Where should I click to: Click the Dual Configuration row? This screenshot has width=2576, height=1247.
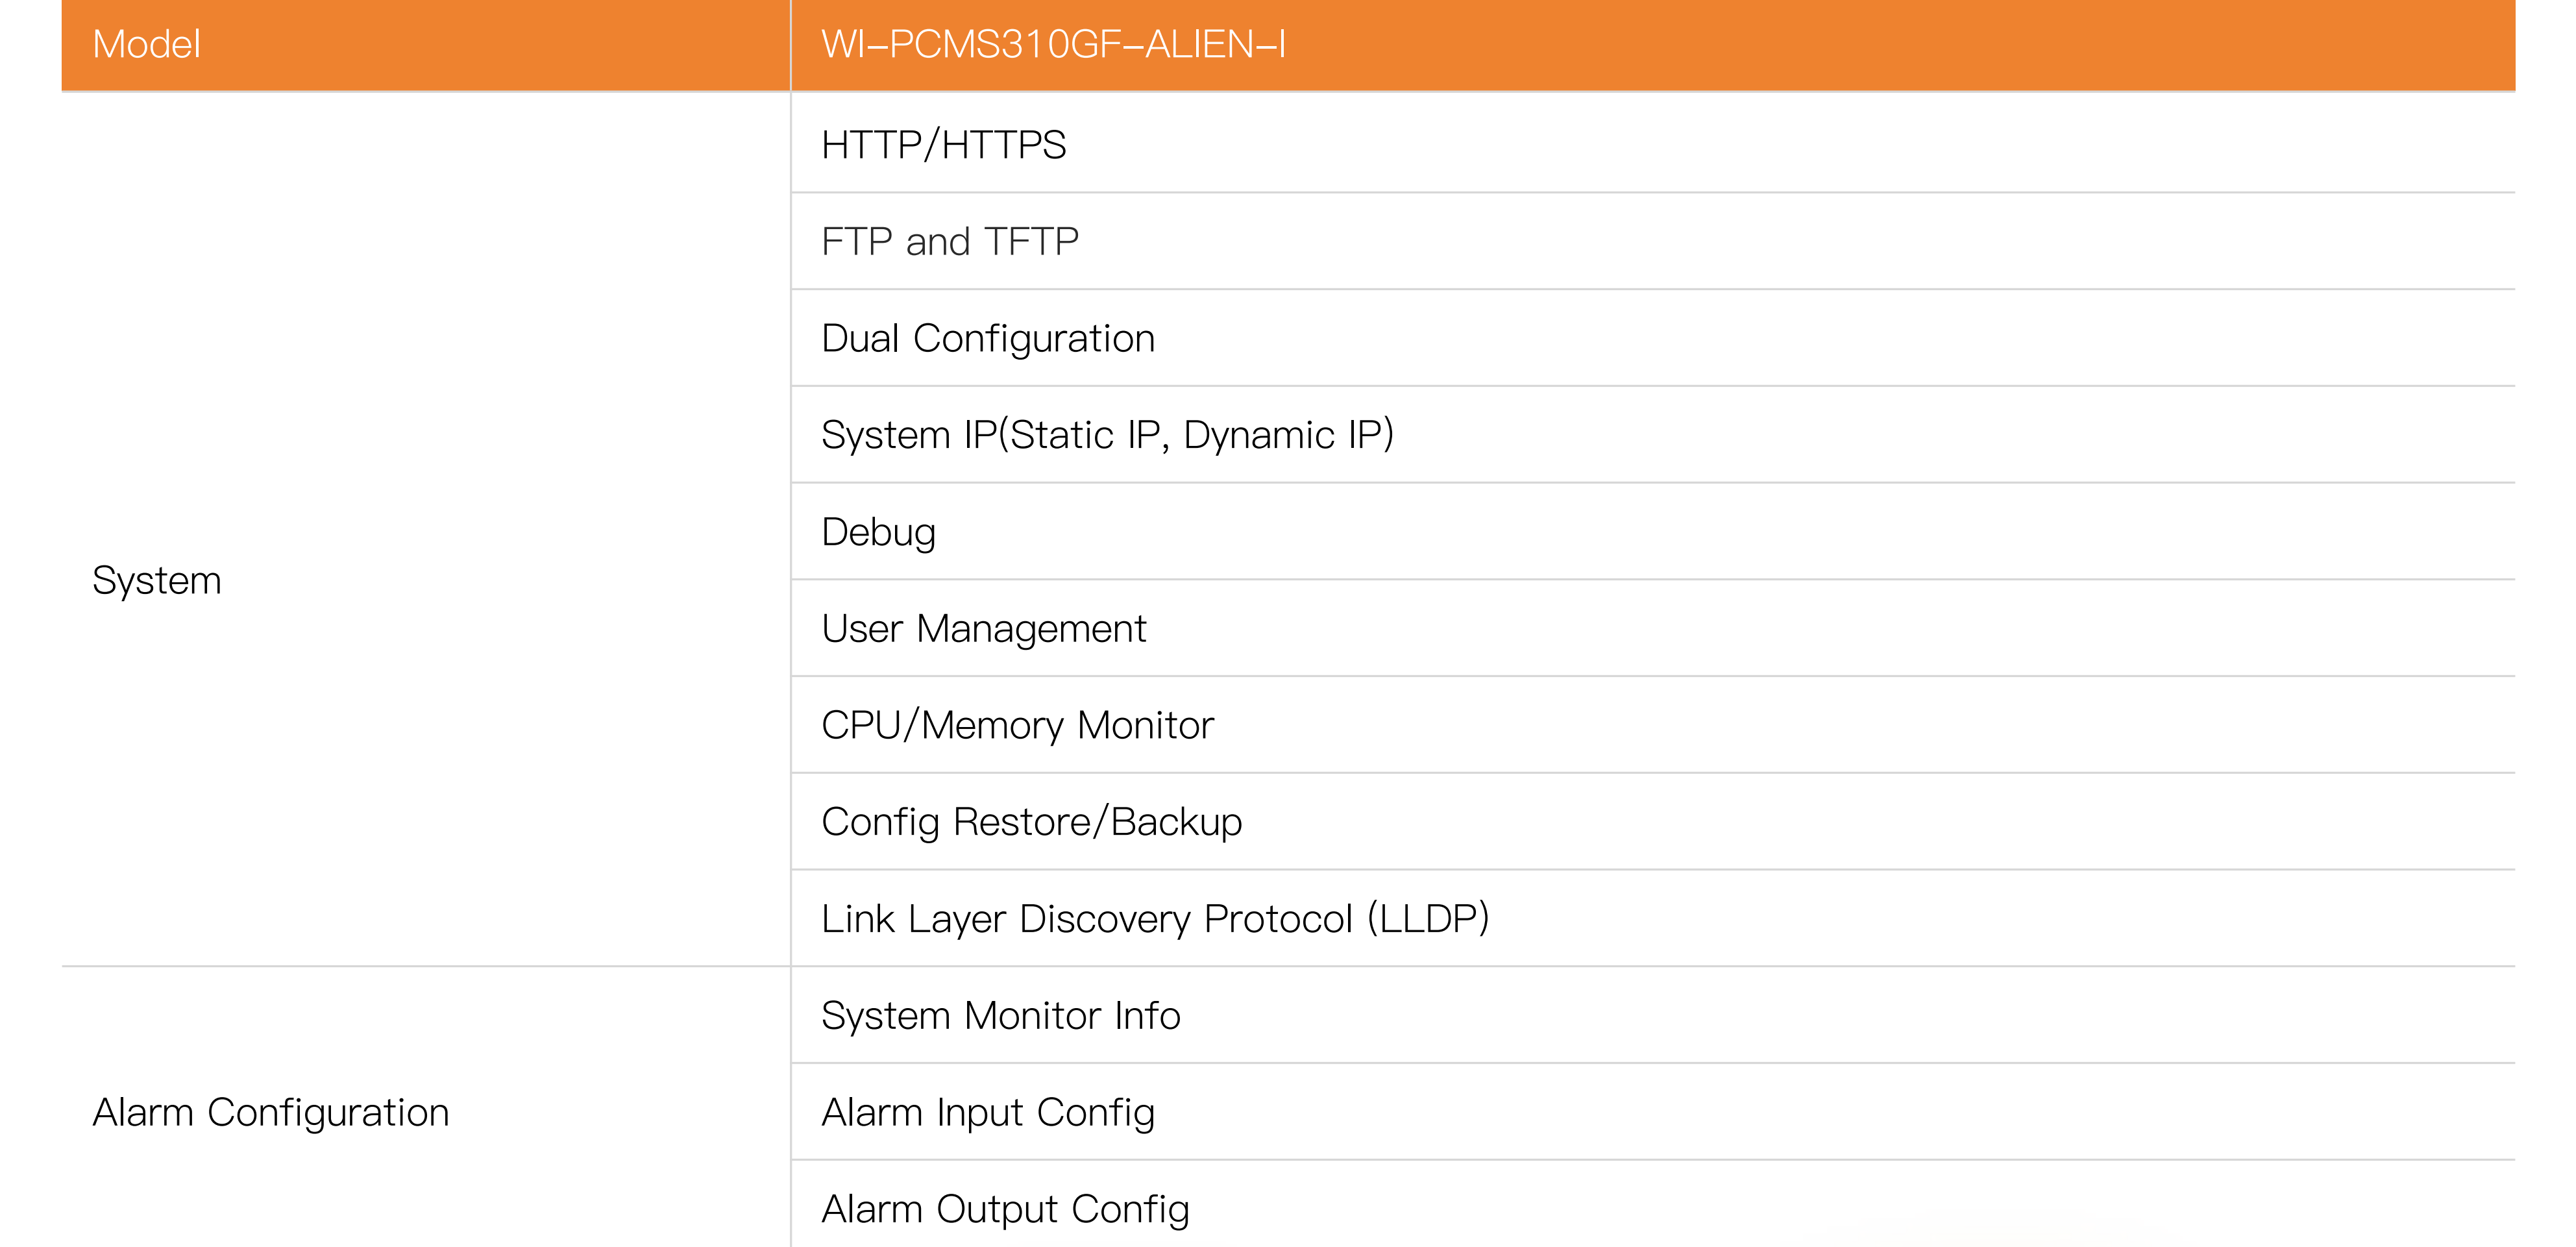(x=987, y=339)
